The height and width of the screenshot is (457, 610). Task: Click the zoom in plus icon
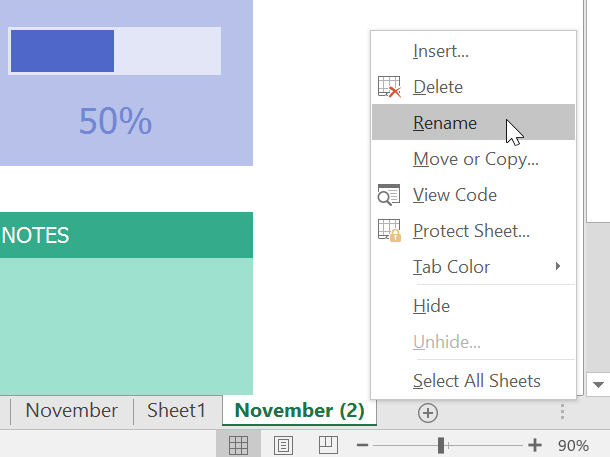(x=535, y=445)
